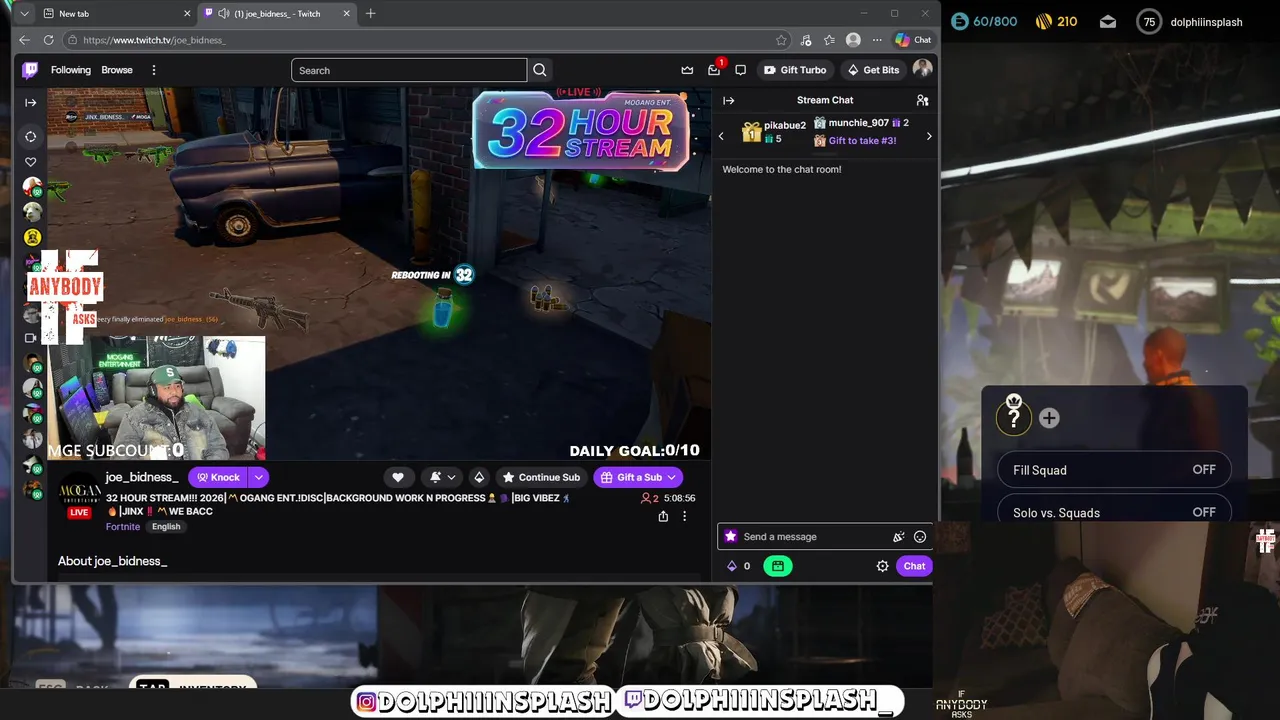Screen dimensions: 1280x720
Task: Show previous gift leaderboard entry arrow
Action: 721,136
